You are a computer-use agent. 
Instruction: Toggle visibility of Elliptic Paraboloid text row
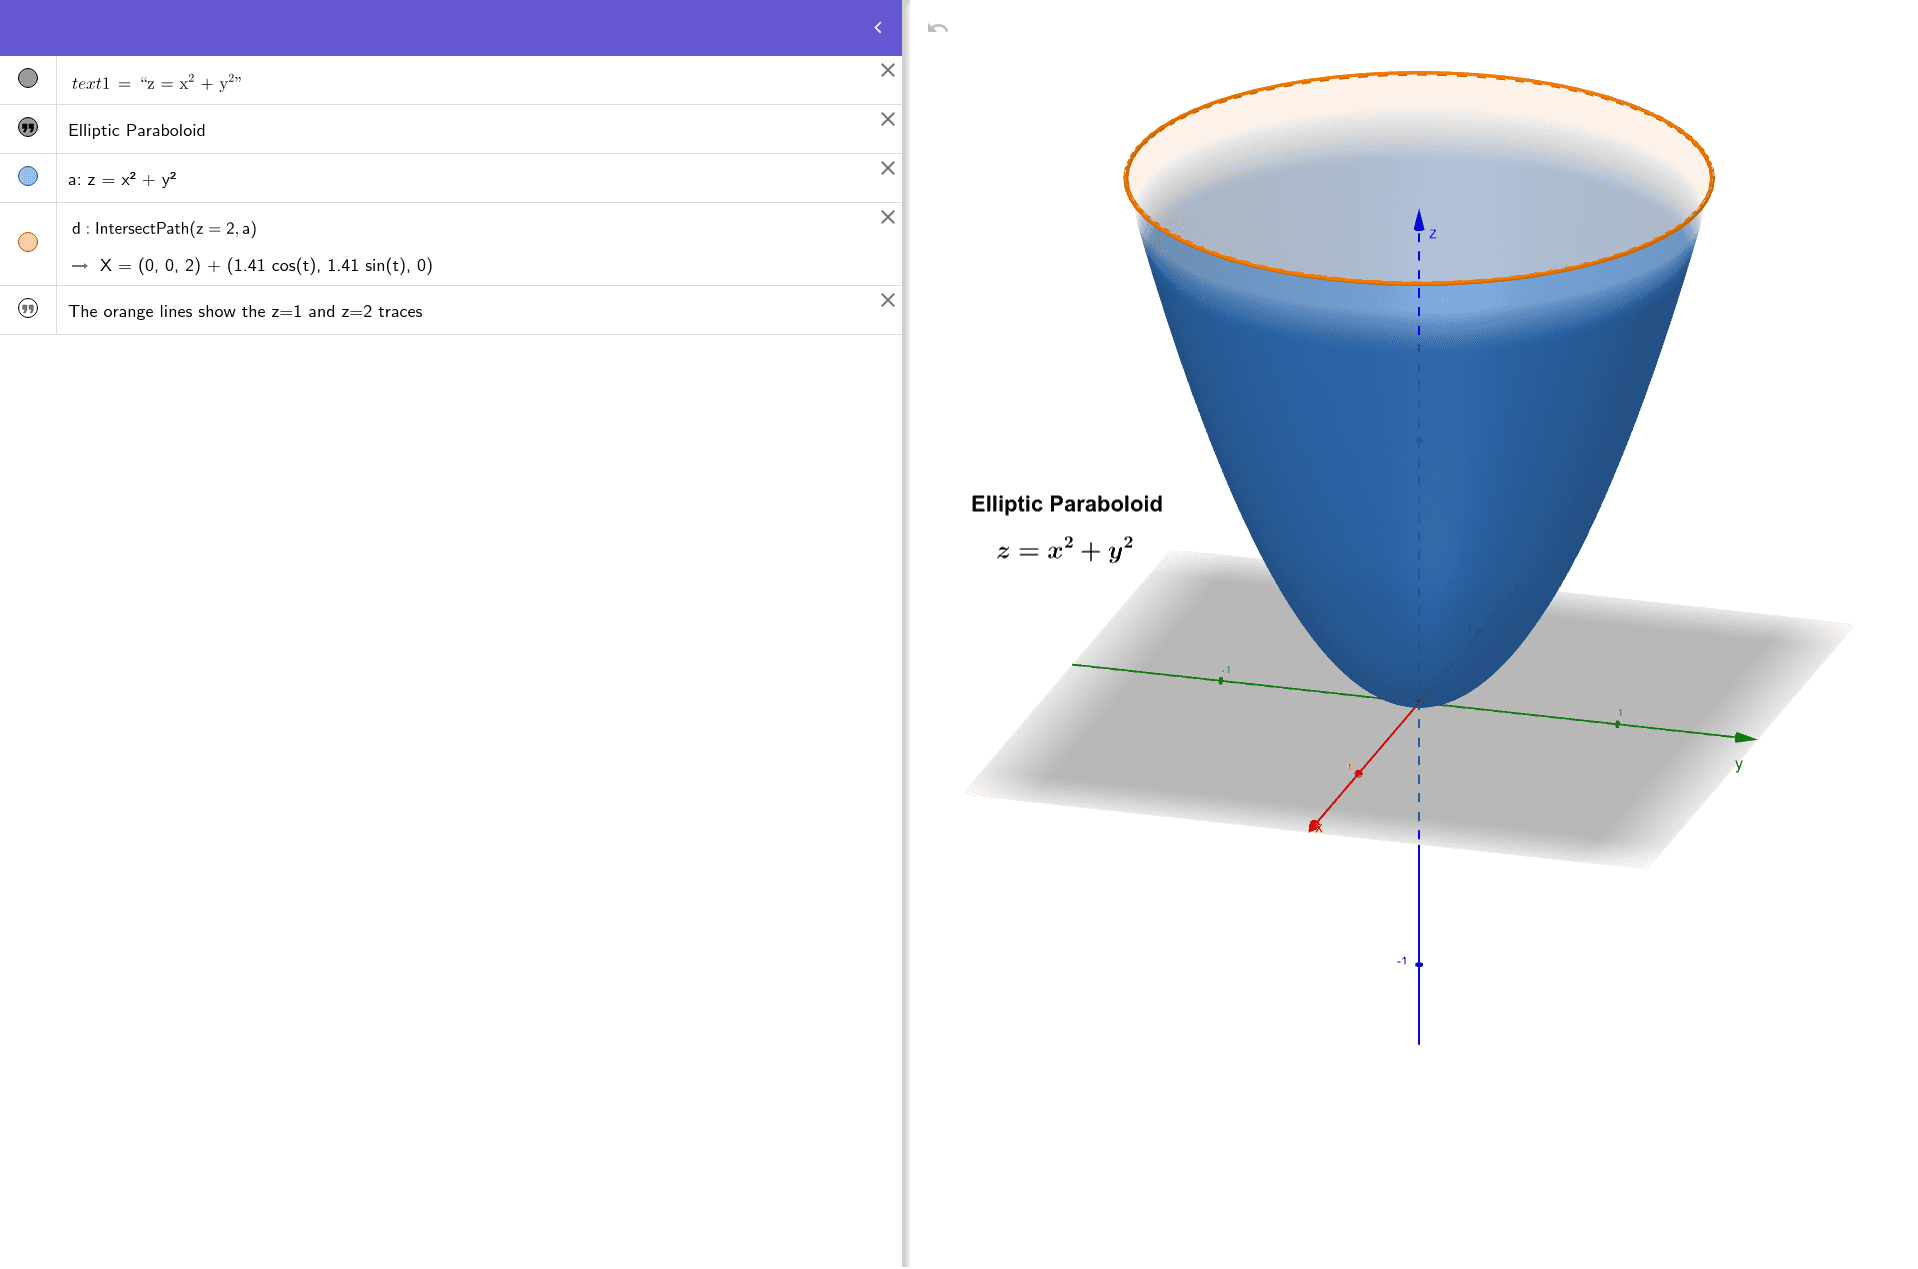point(28,127)
